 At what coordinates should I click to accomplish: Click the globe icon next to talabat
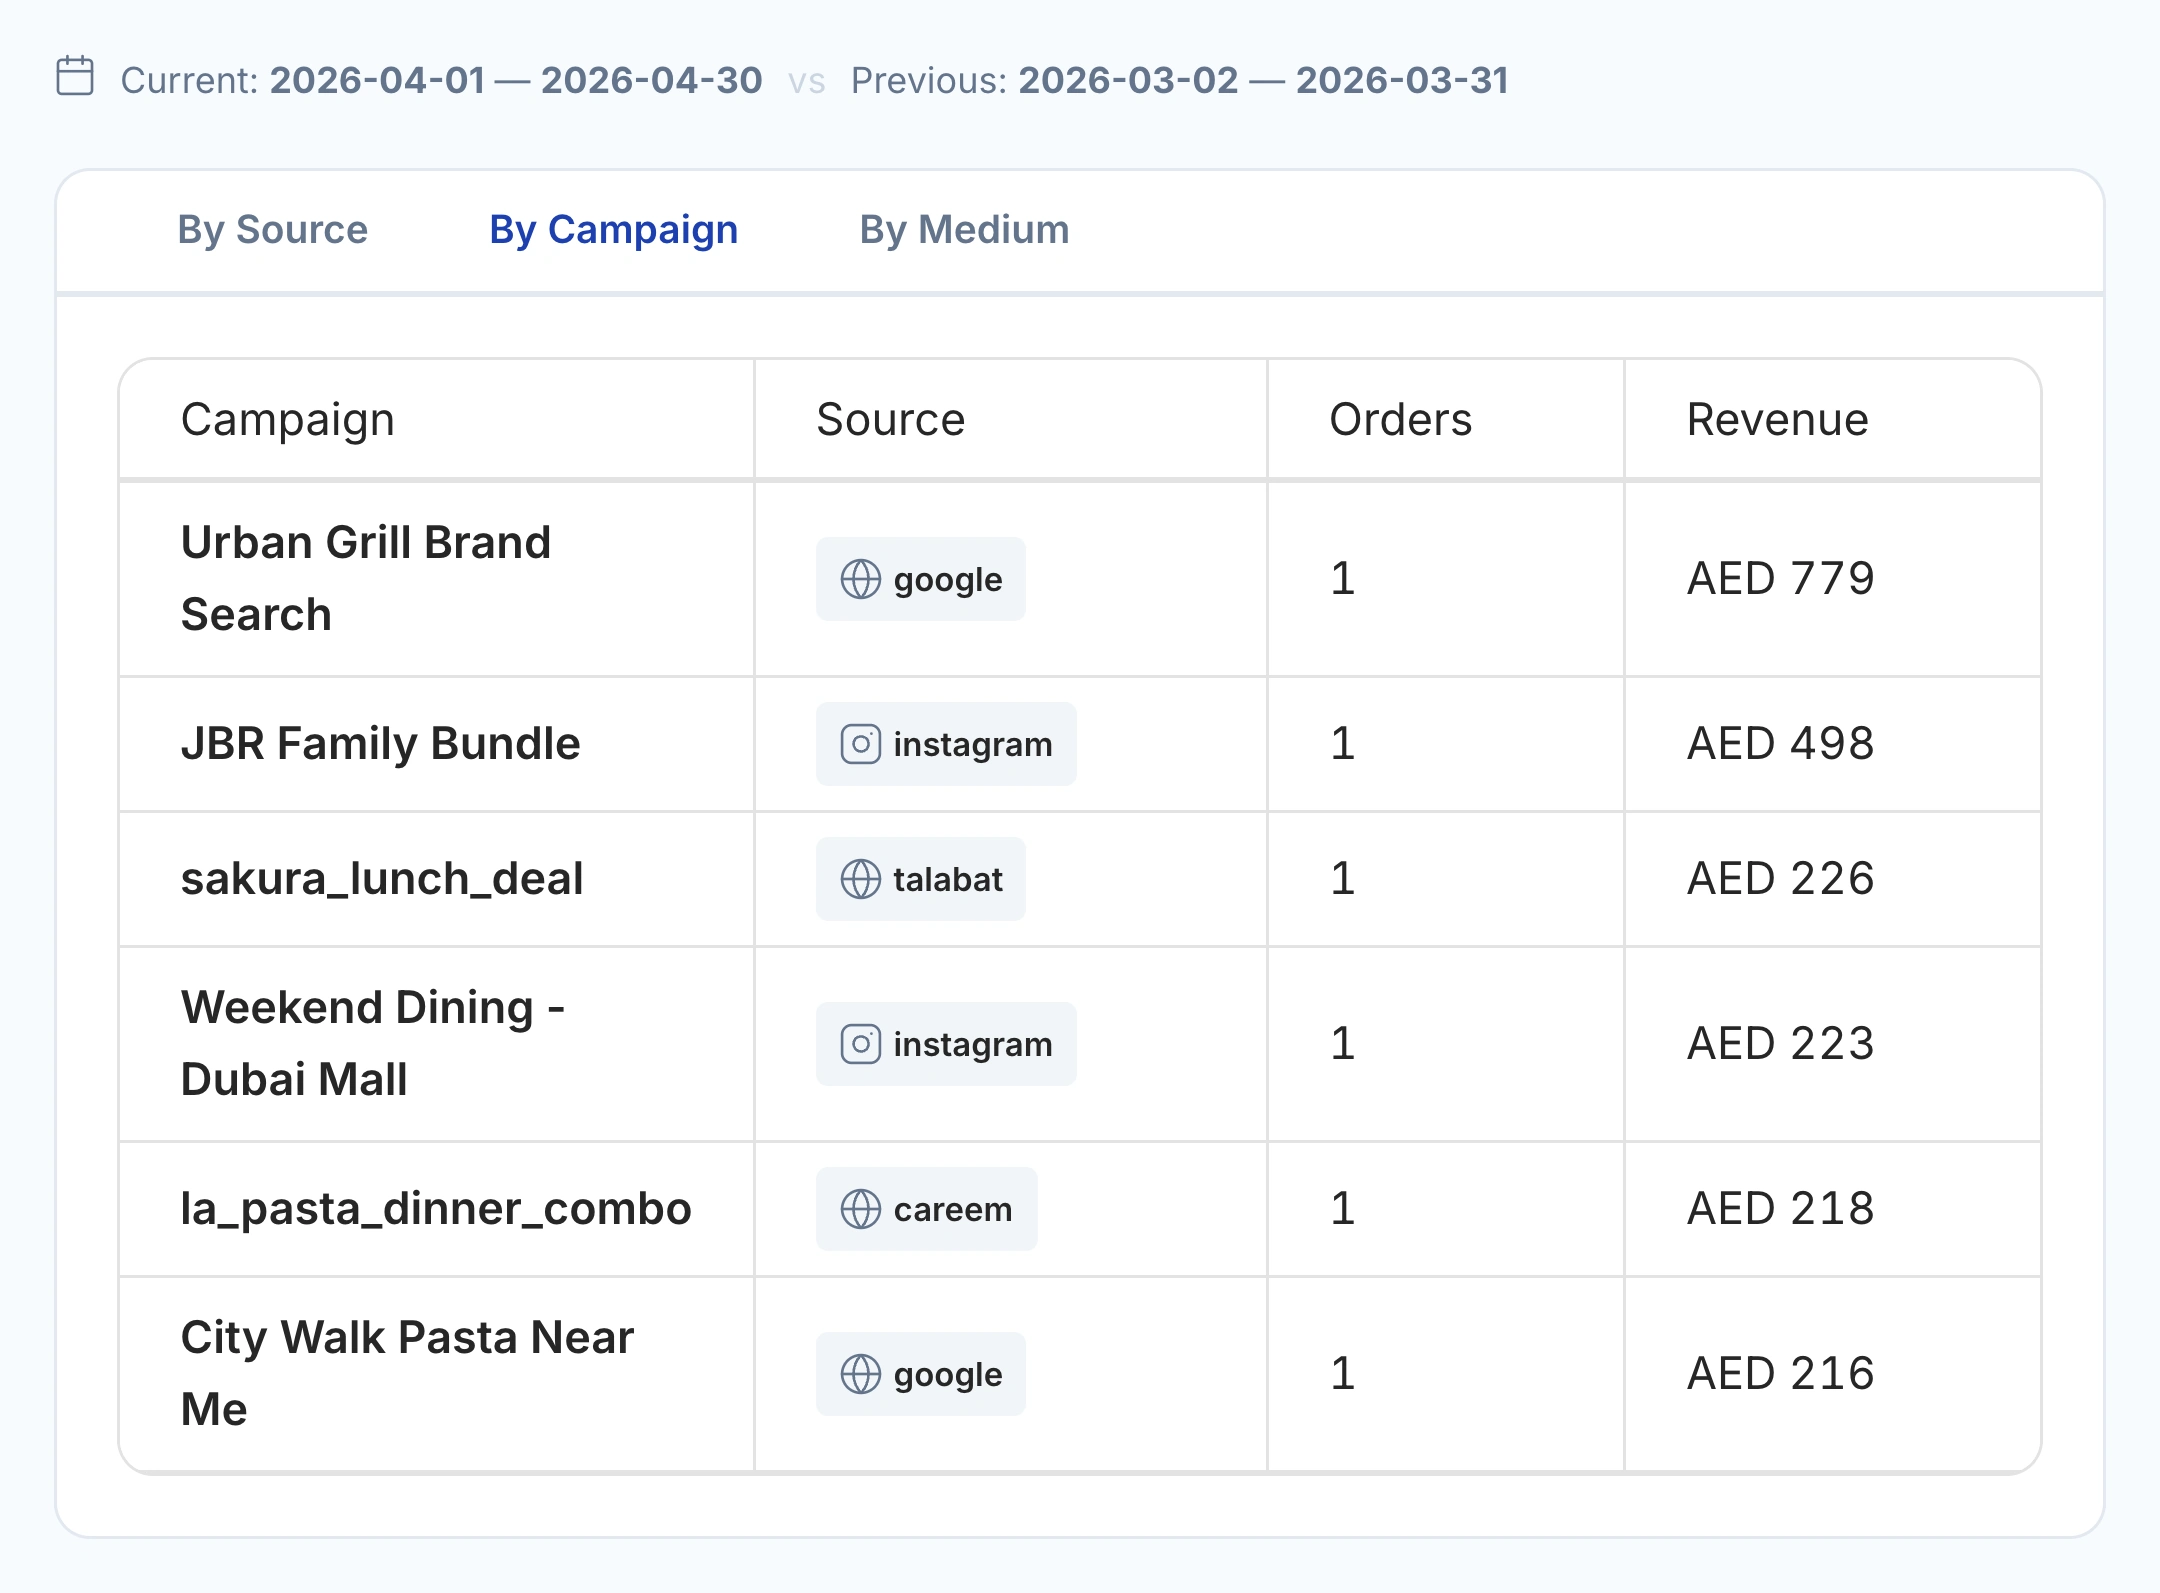860,879
